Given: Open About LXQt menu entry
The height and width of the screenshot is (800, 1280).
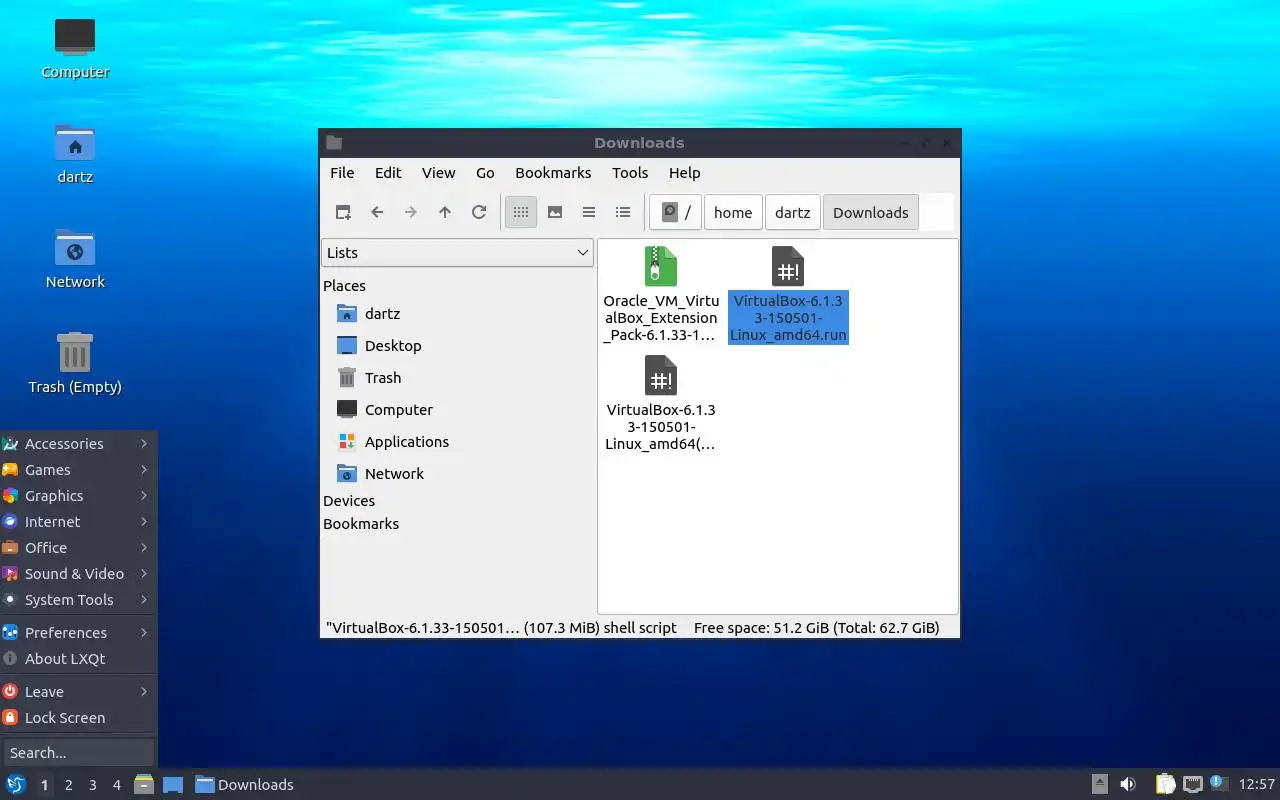Looking at the screenshot, I should pos(78,659).
